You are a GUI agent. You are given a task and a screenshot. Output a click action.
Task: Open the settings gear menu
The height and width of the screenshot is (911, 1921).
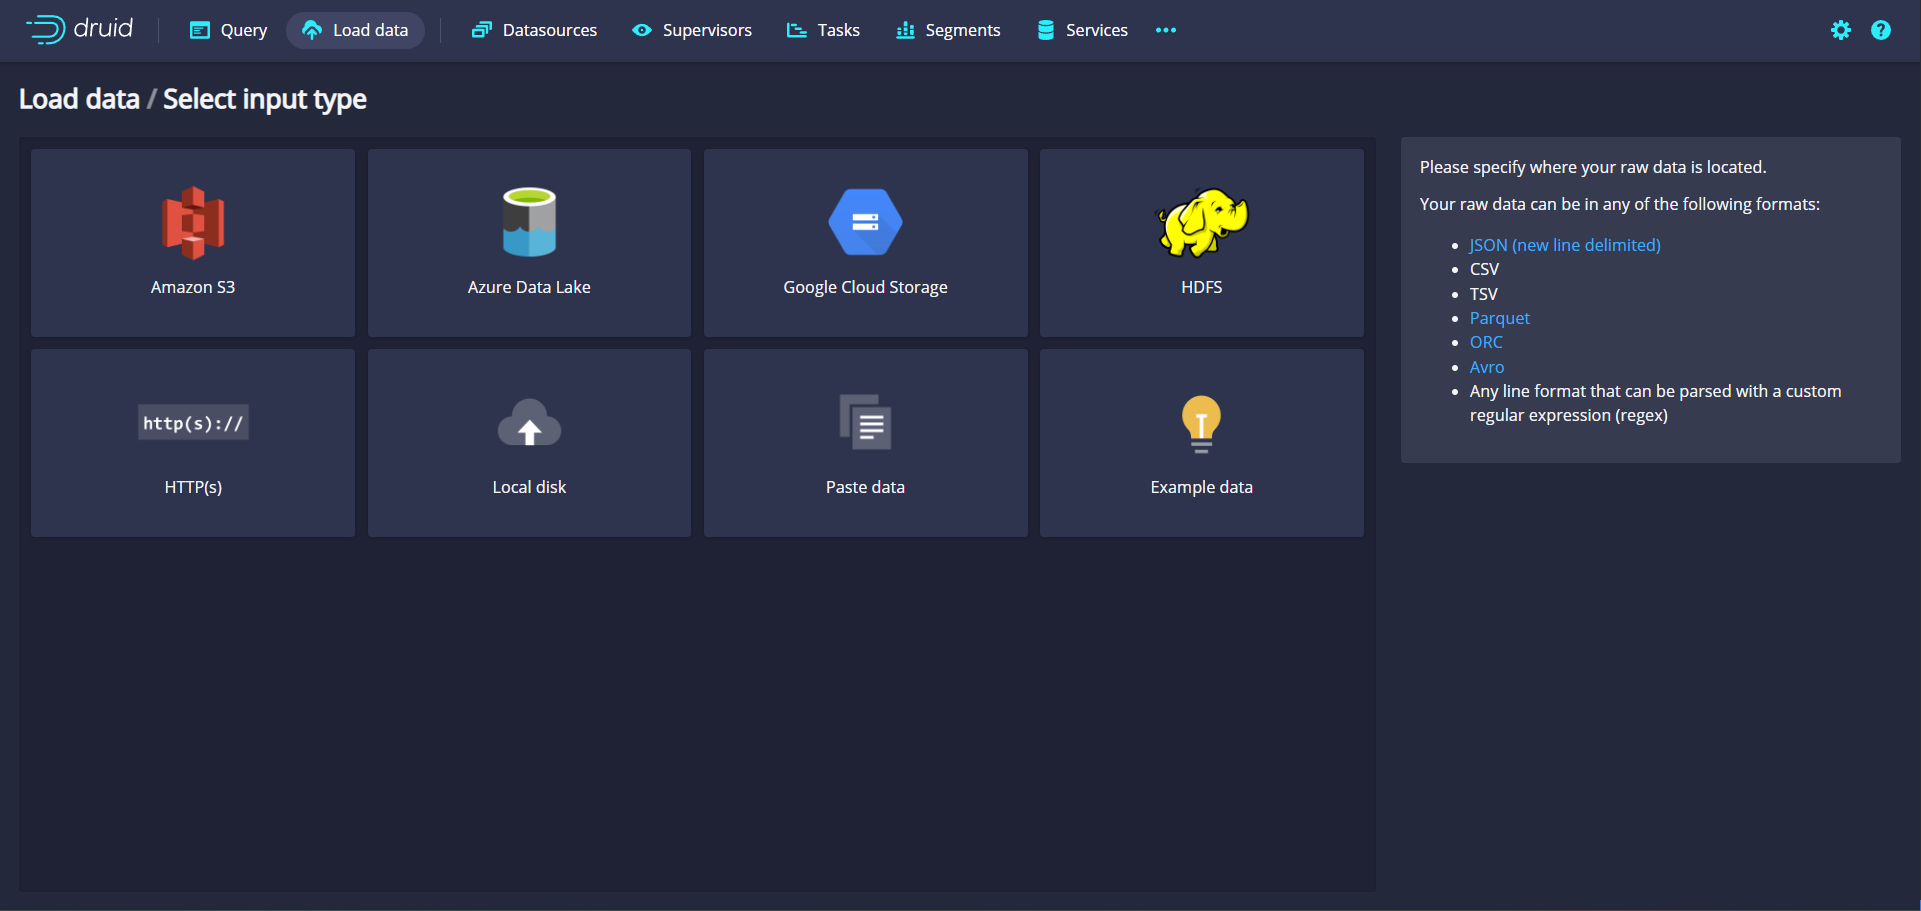tap(1841, 30)
